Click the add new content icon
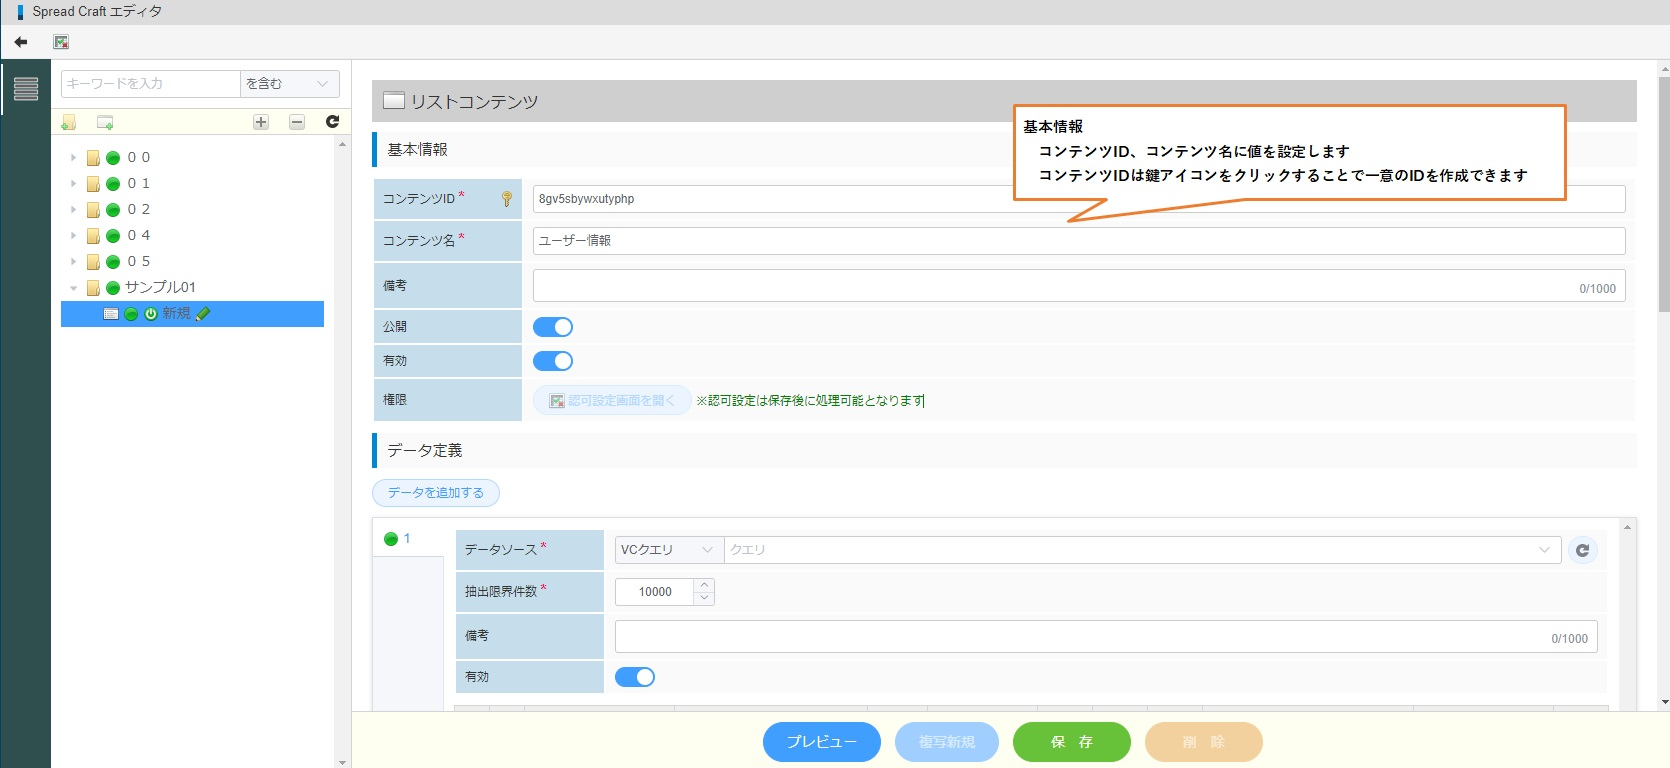1670x768 pixels. (105, 122)
